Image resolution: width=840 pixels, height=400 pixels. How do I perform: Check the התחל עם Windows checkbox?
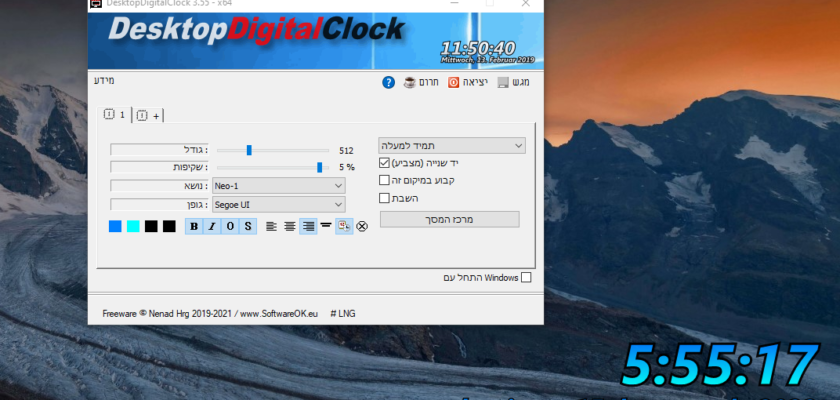click(x=527, y=277)
